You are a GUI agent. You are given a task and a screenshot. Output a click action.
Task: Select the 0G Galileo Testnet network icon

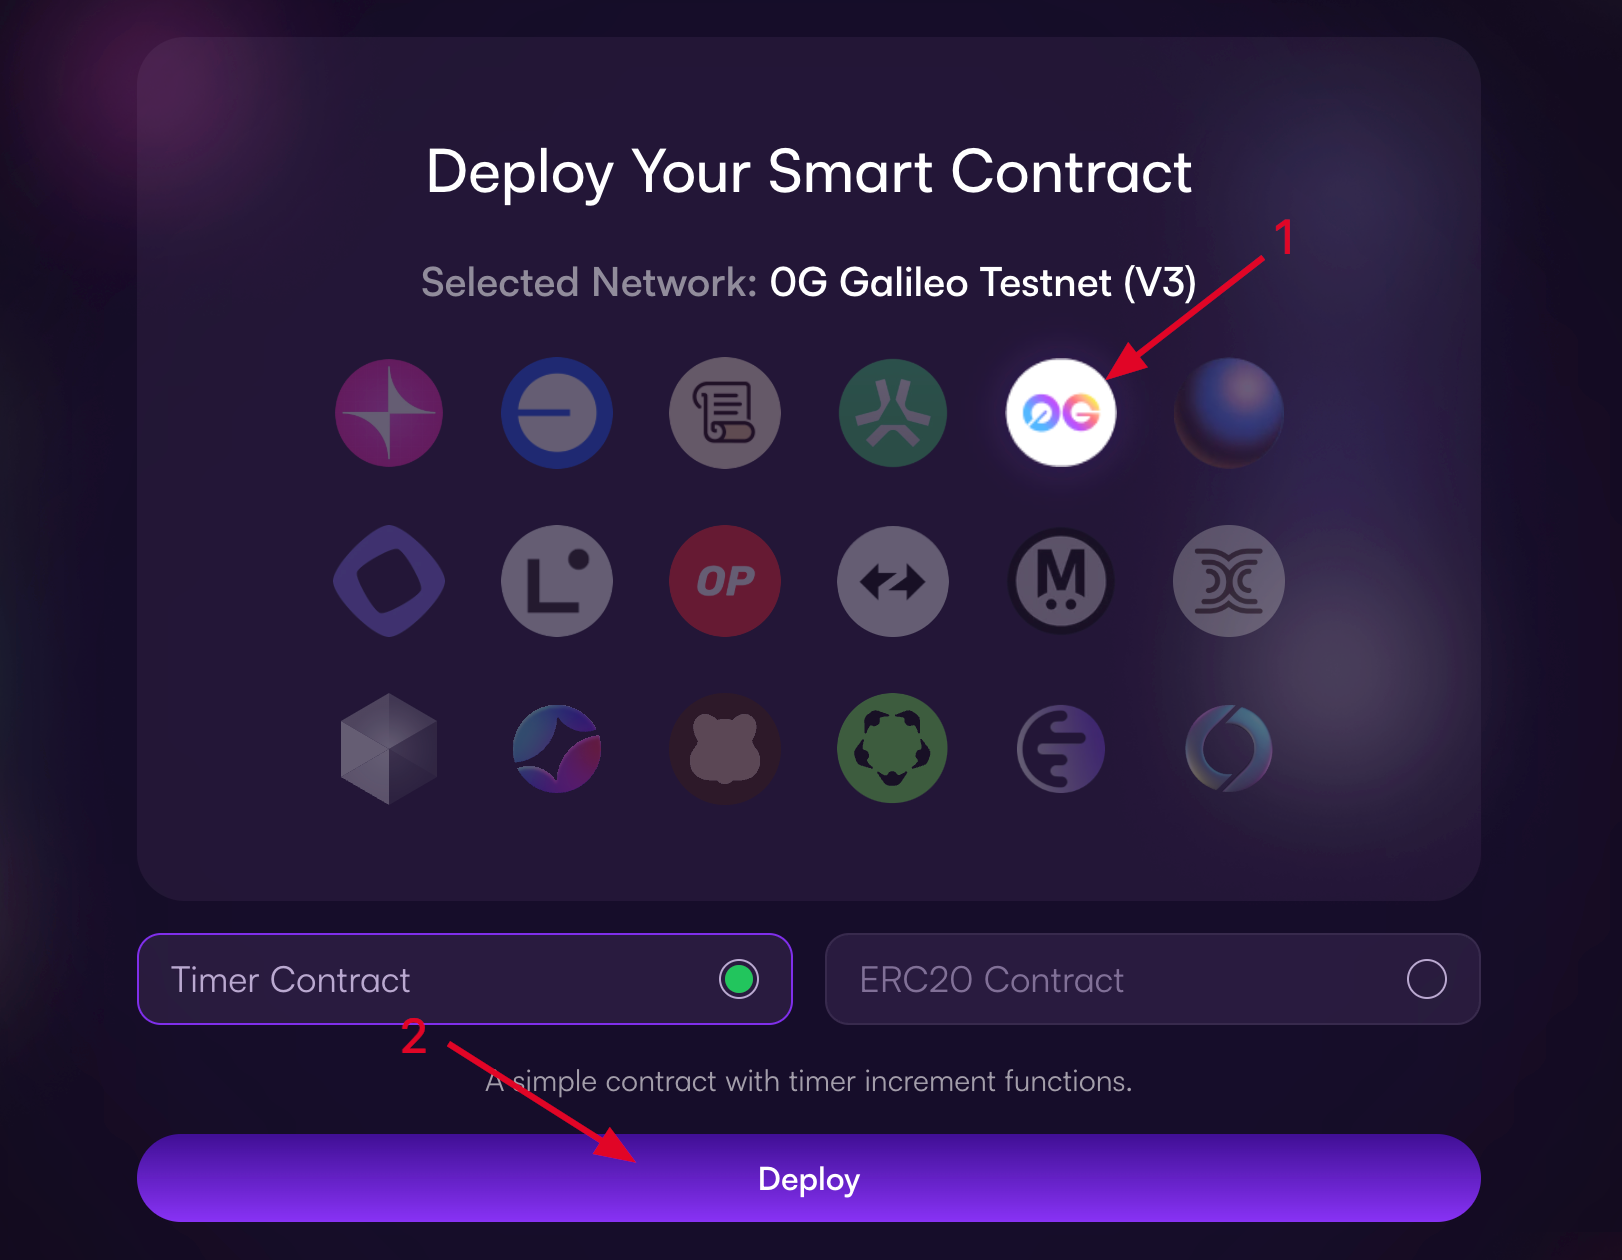coord(1061,413)
